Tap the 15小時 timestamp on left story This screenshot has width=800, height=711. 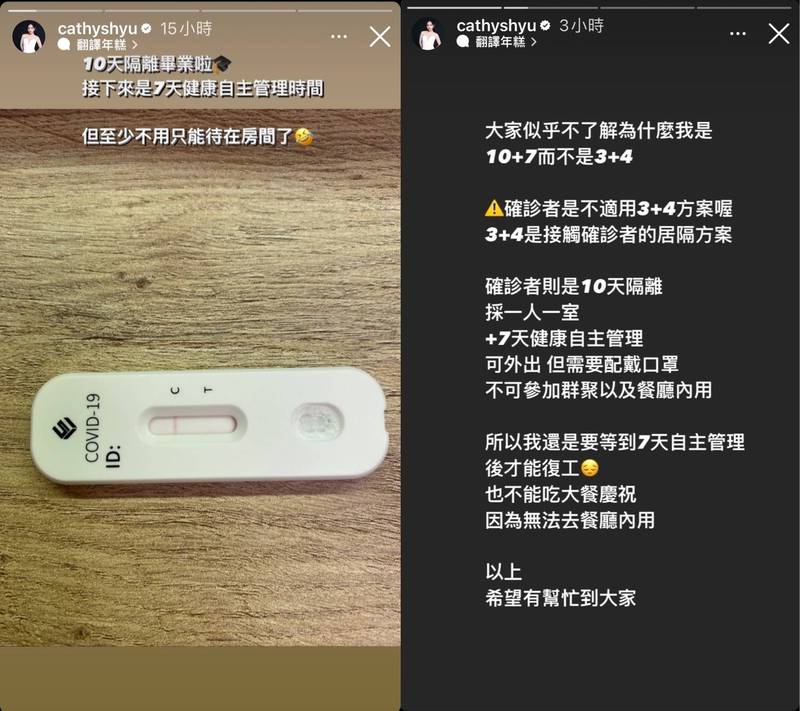(x=186, y=29)
